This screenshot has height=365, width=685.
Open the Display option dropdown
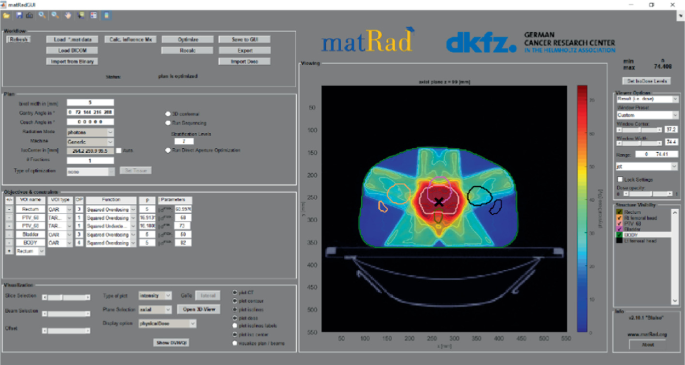click(x=167, y=324)
